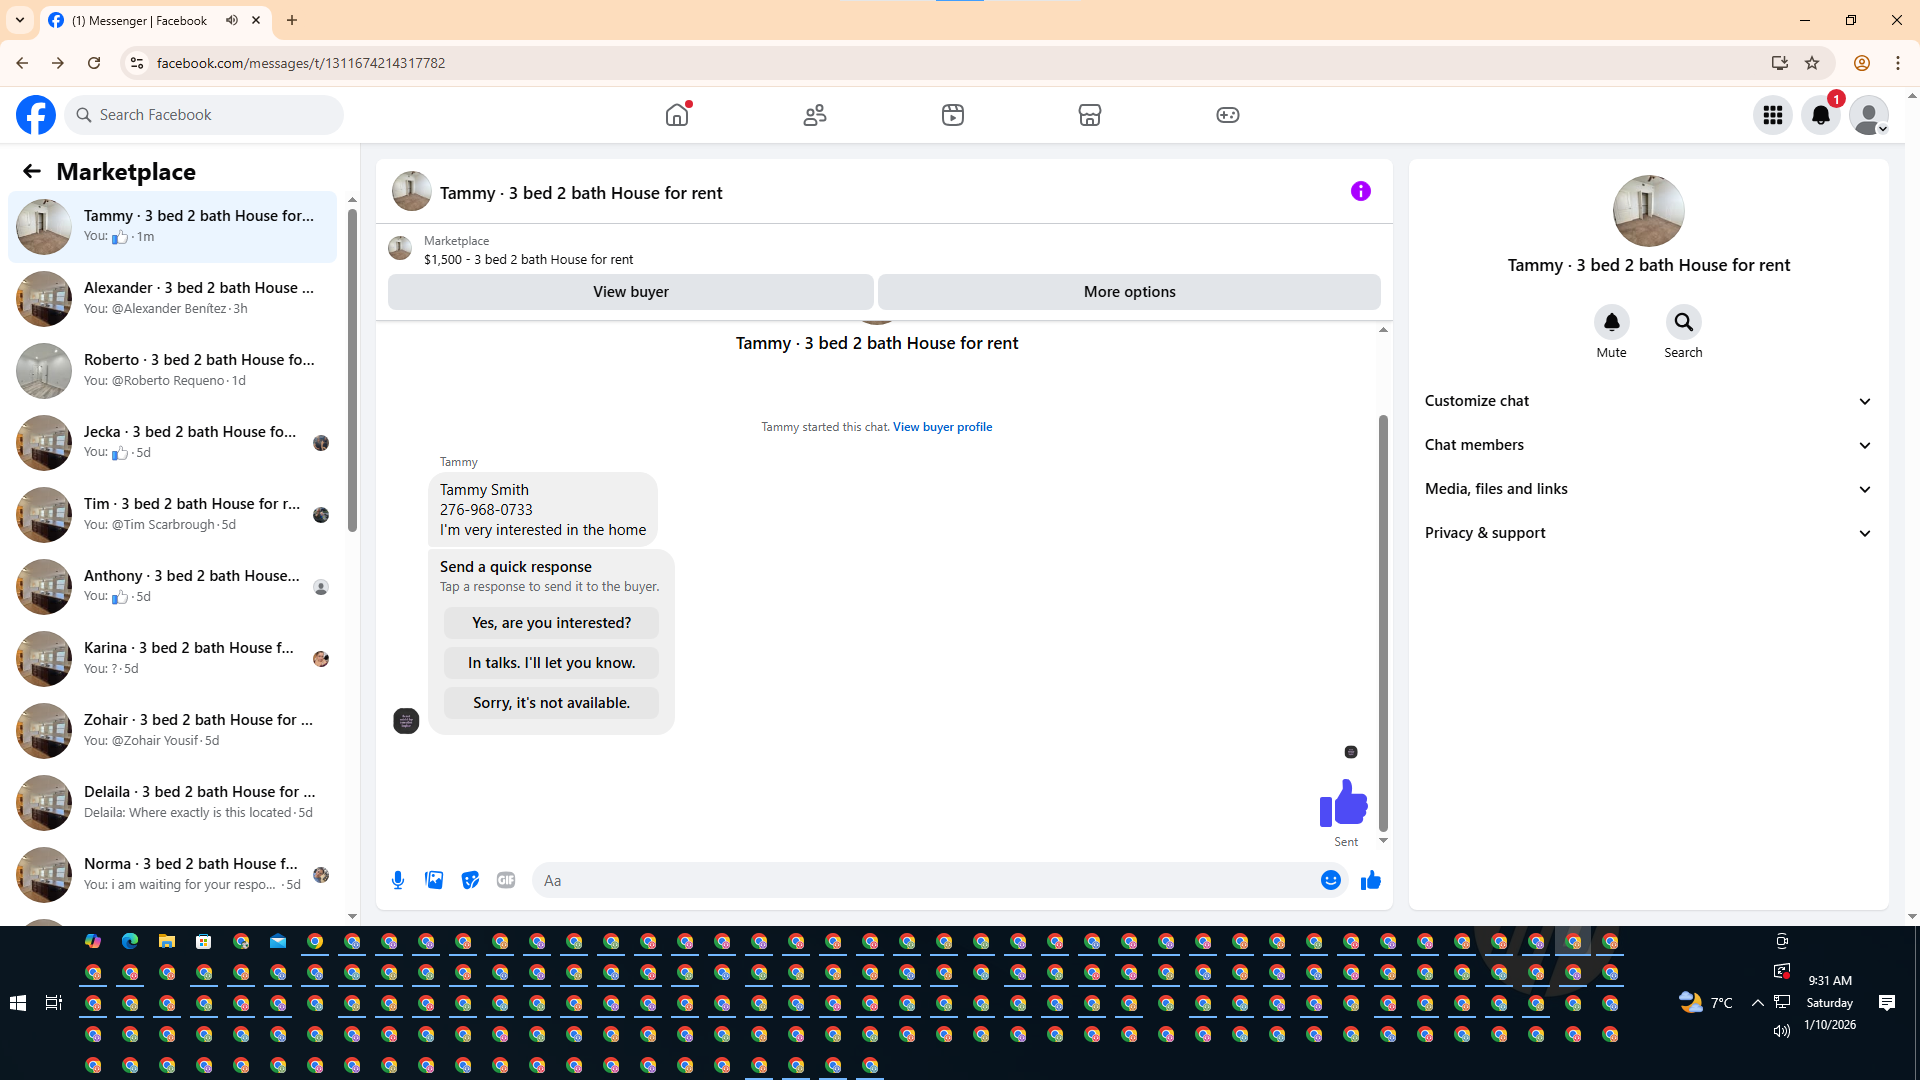Screen dimensions: 1920x1080
Task: Expand the Customize chat section
Action: point(1648,401)
